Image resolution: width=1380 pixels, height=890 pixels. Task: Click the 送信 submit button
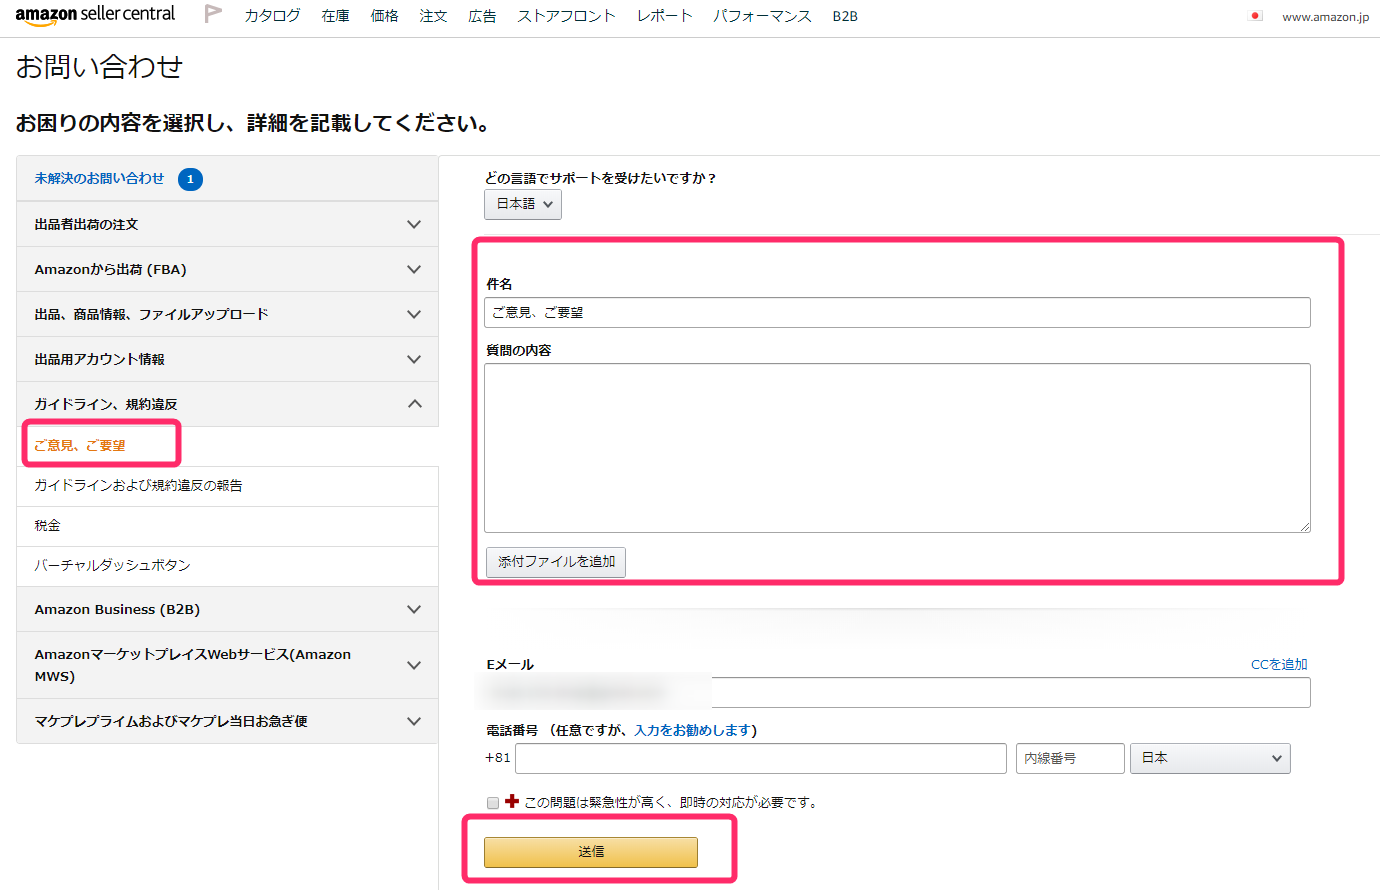[591, 852]
